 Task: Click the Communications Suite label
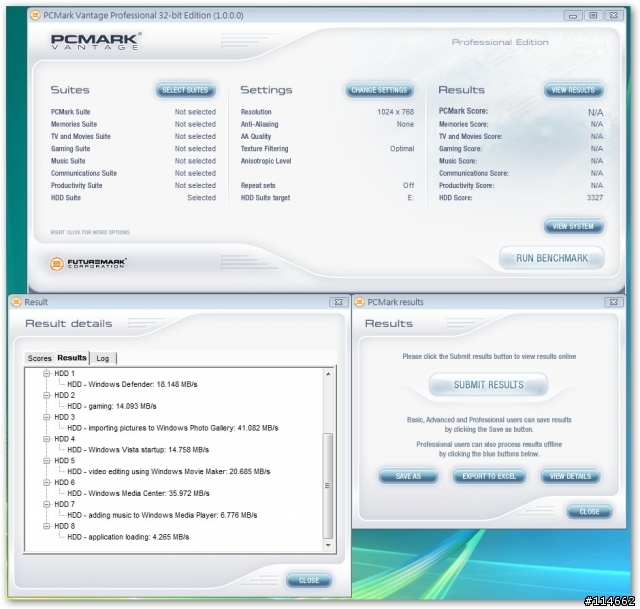[84, 173]
